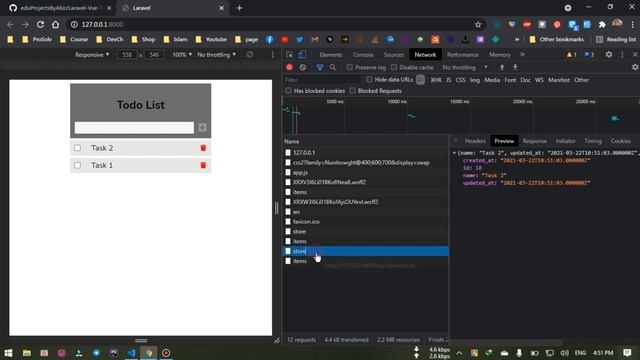Open the Initiator tab of request details
Viewport: 640px width, 360px height.
[565, 141]
